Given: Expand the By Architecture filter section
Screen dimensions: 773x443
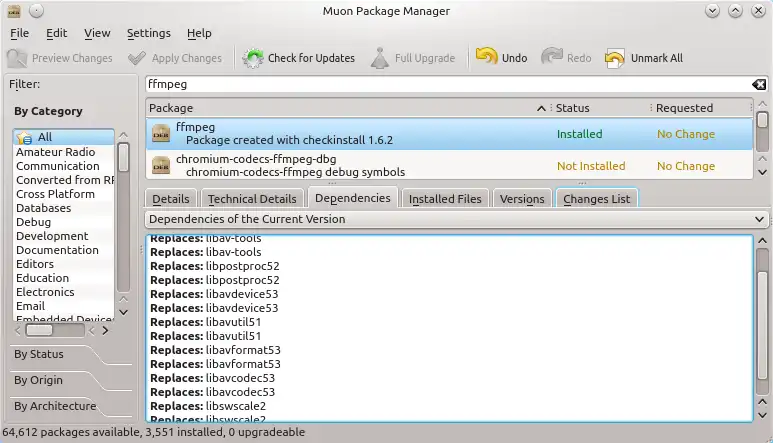Looking at the screenshot, I should pos(55,406).
